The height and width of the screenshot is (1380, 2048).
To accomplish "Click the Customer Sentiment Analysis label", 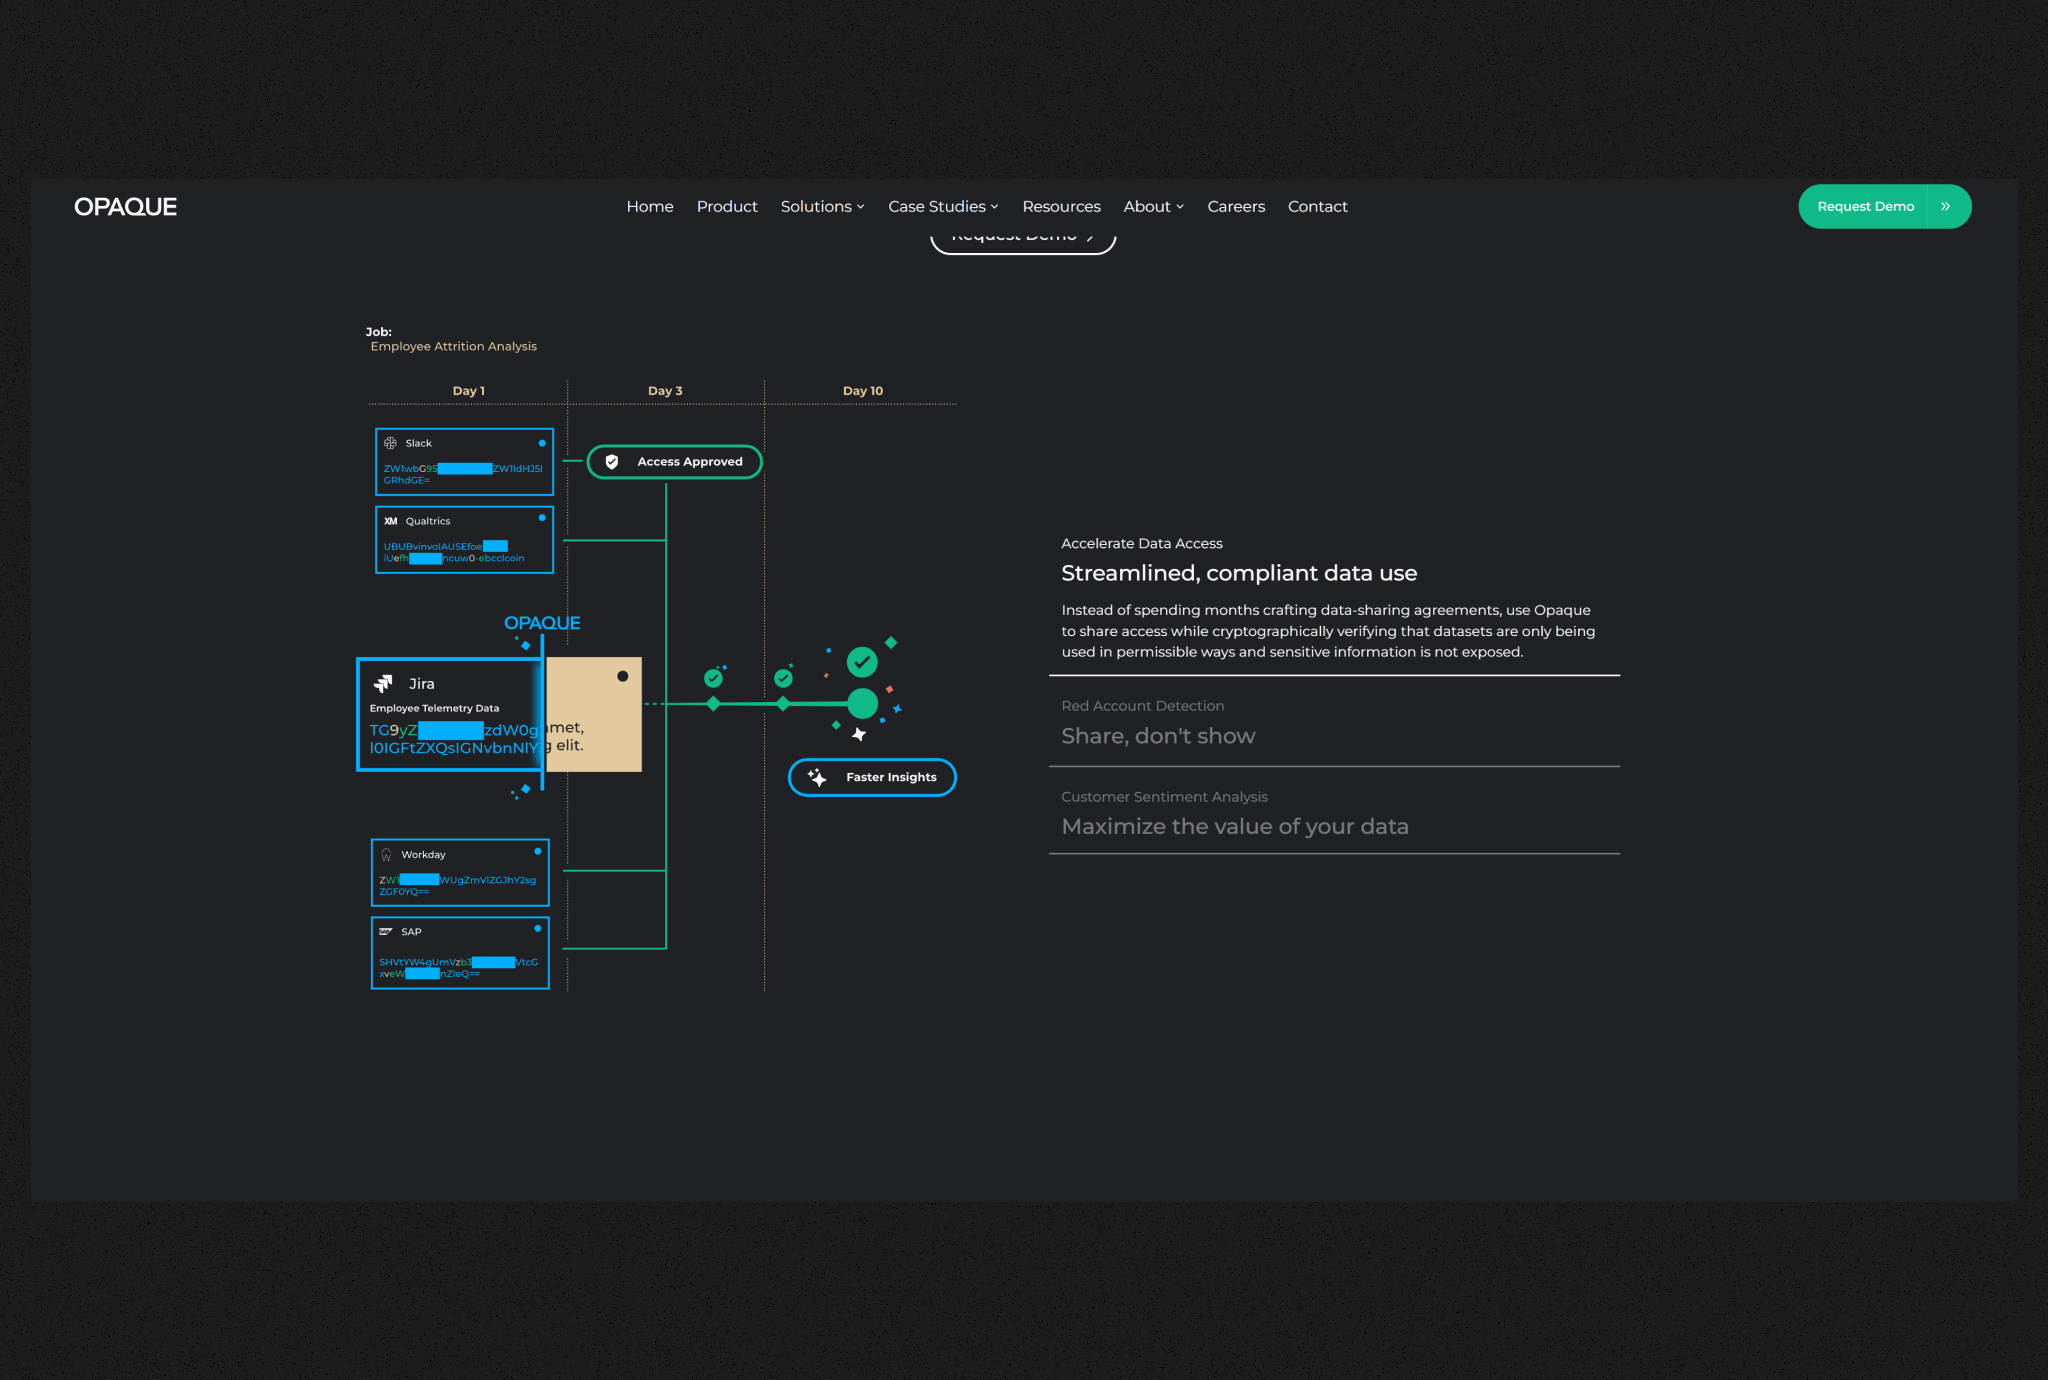I will [x=1164, y=797].
